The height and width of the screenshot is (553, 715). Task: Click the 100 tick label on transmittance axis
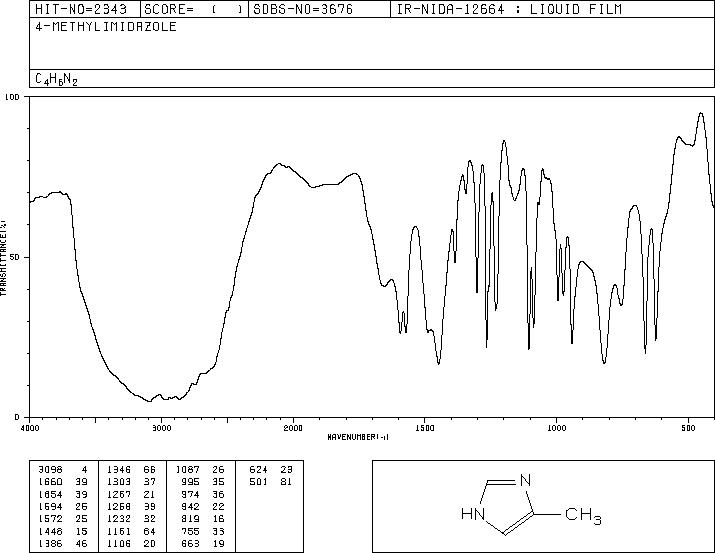coord(12,97)
